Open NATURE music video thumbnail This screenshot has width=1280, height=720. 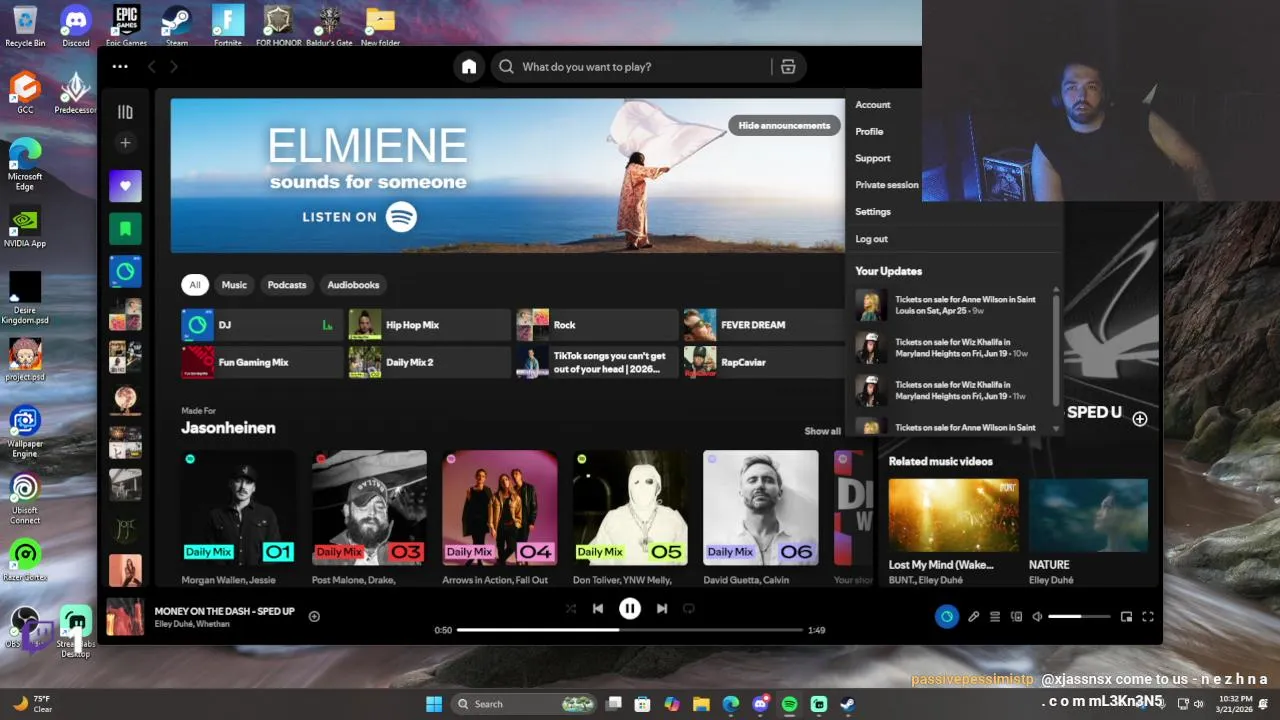[x=1088, y=515]
